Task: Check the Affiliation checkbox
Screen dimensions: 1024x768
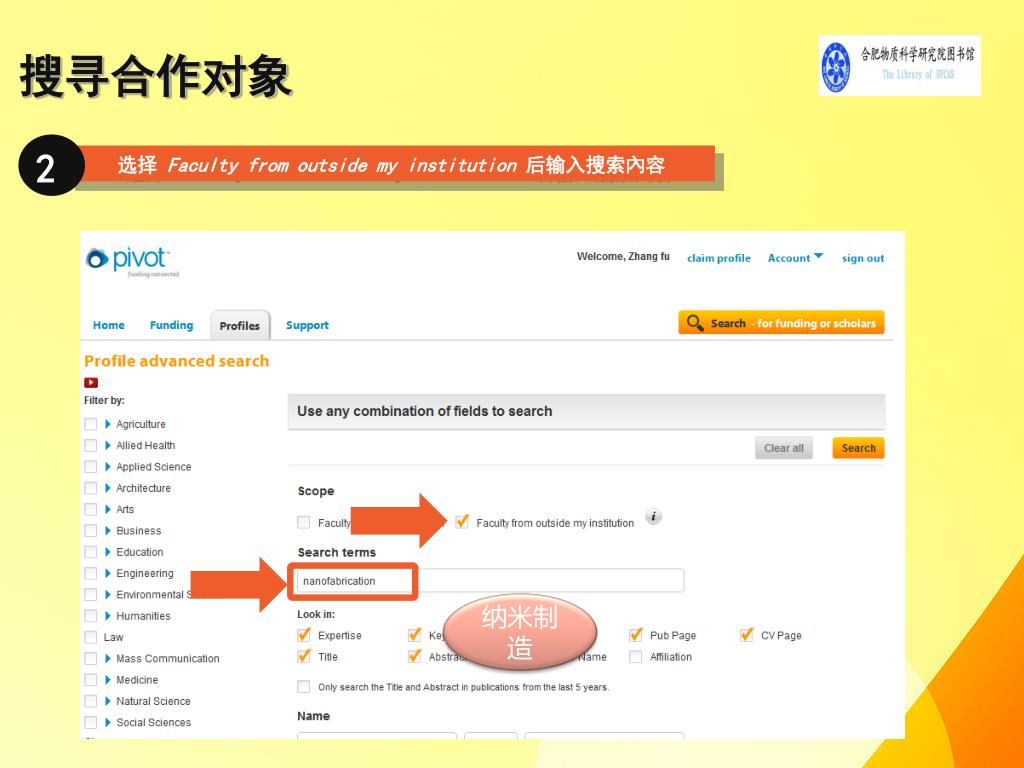Action: pyautogui.click(x=635, y=657)
